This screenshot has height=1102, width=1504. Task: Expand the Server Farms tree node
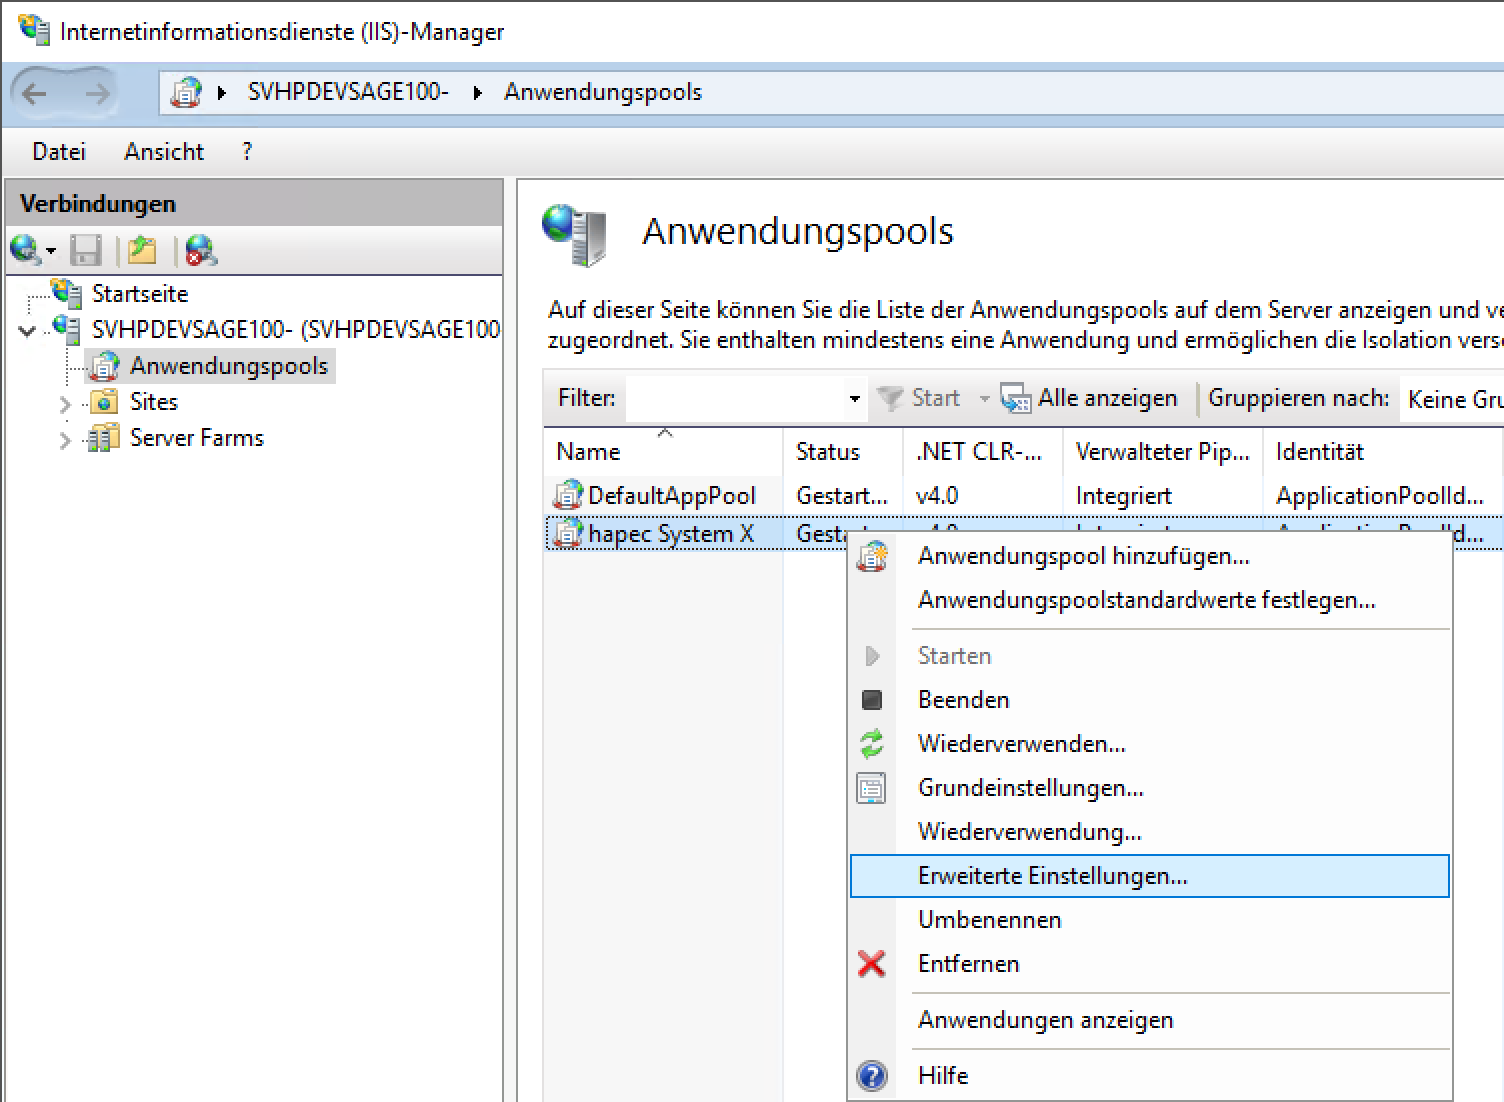pos(65,440)
